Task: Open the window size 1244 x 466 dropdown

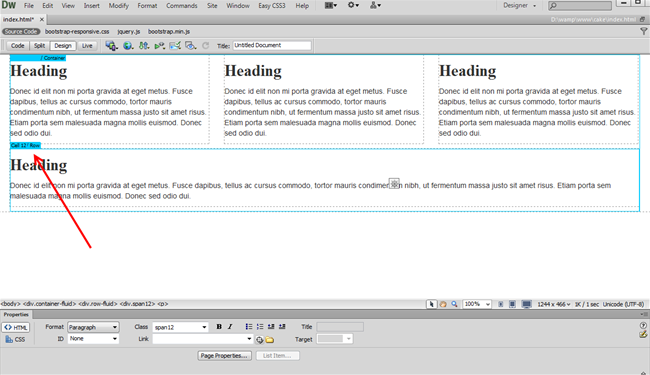Action: (x=553, y=304)
